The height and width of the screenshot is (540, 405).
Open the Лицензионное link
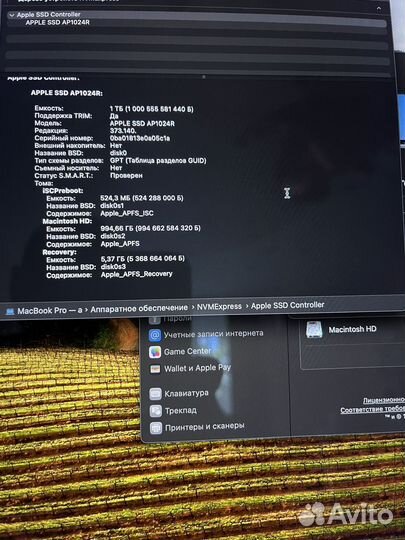pyautogui.click(x=384, y=400)
